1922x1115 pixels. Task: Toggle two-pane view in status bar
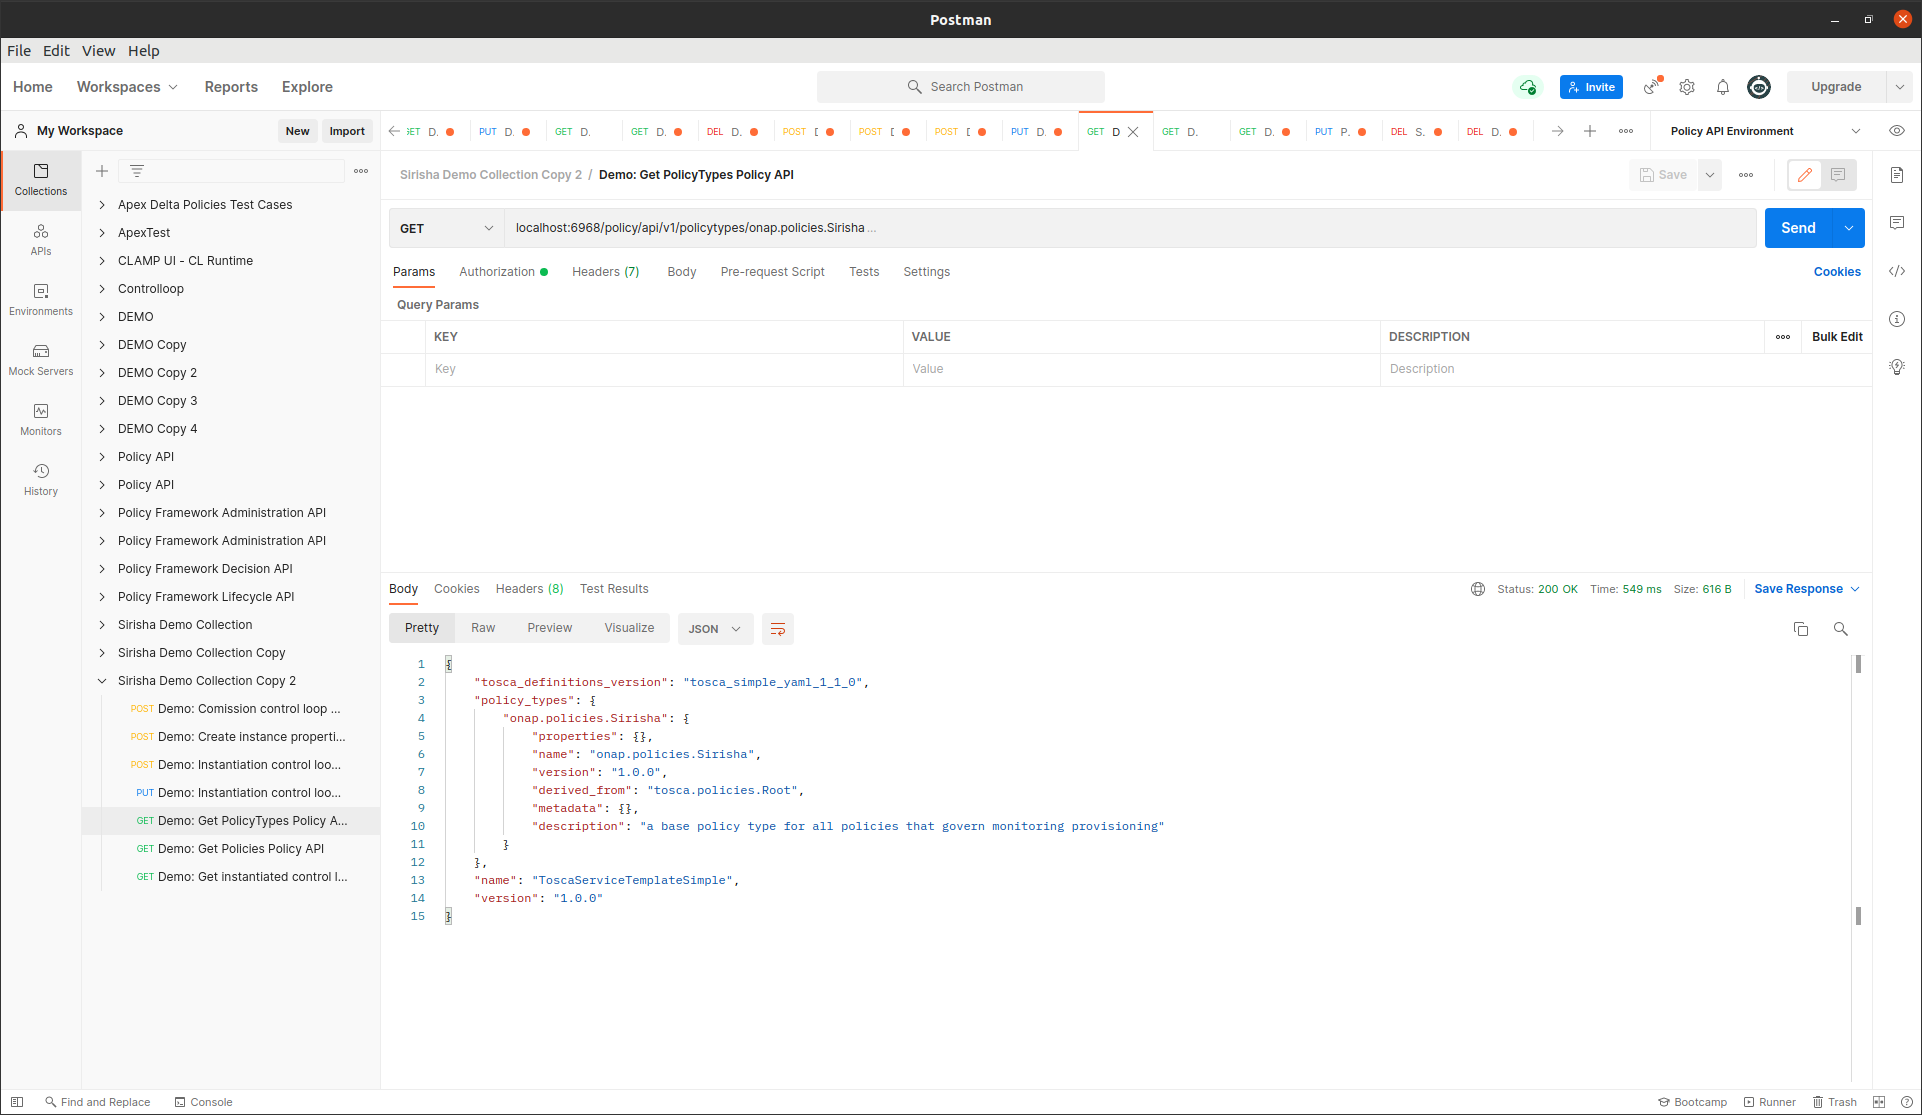pos(1879,1102)
